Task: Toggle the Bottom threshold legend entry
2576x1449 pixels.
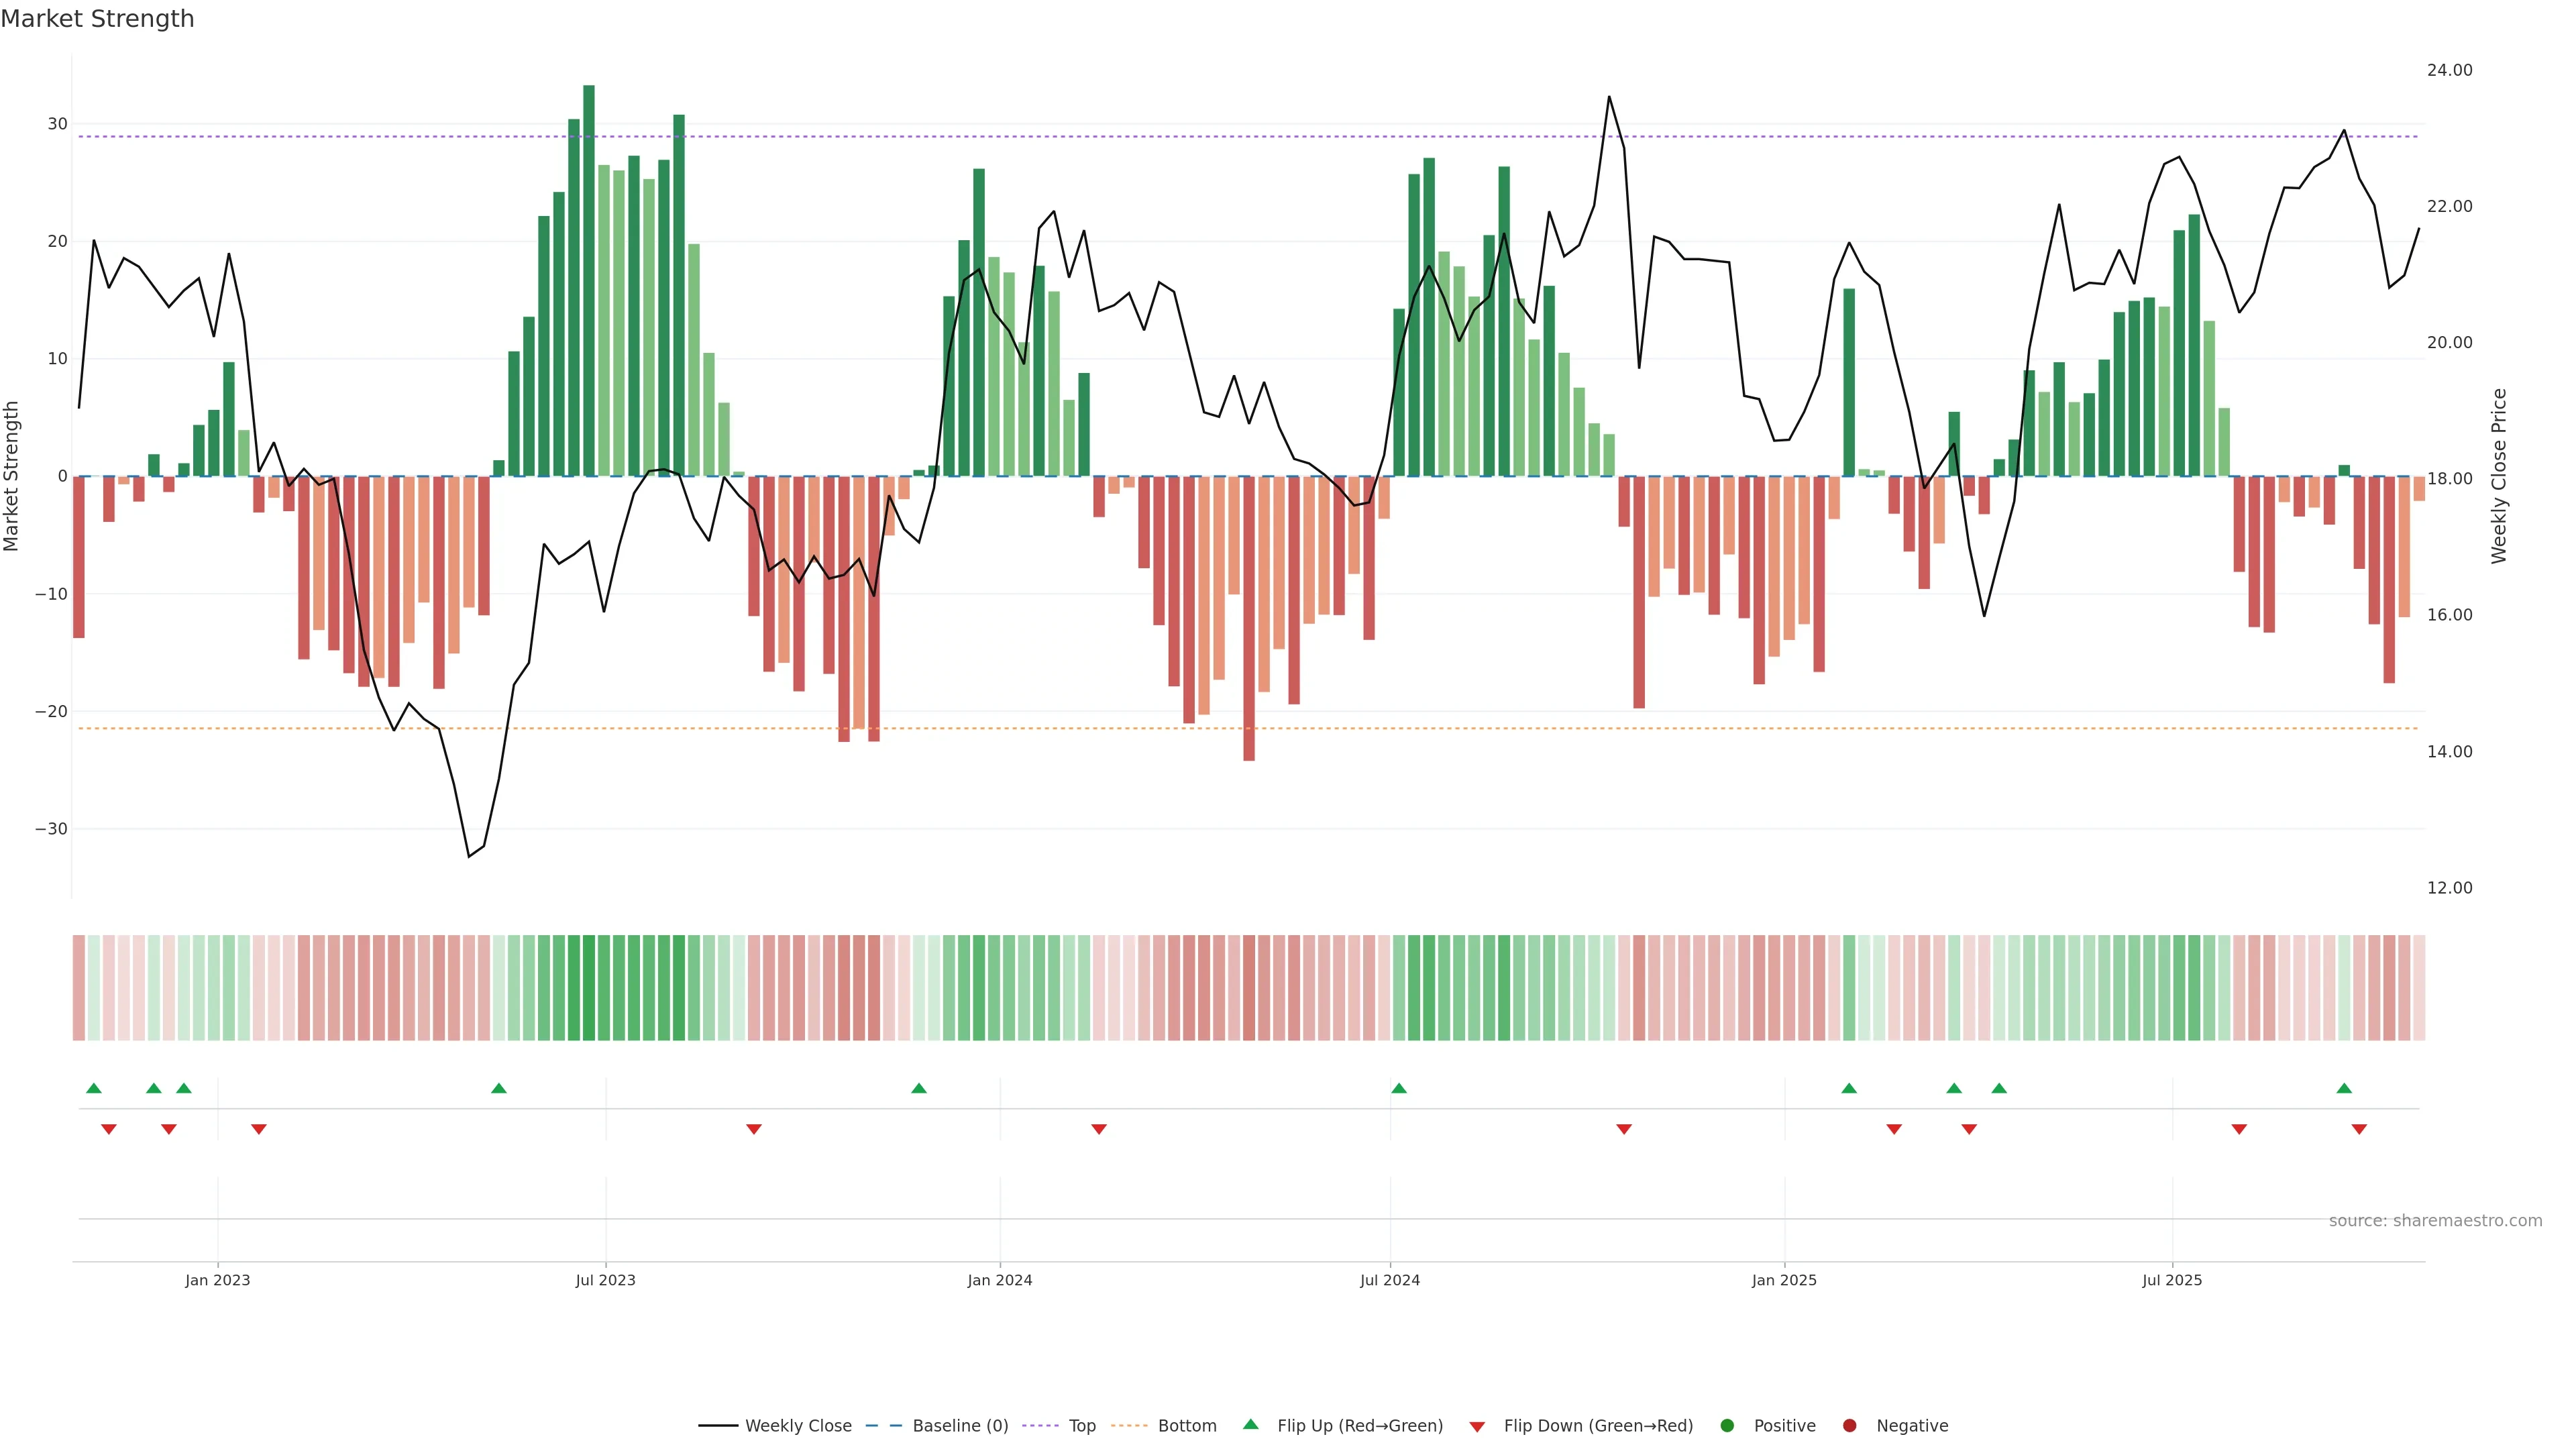Action: (1186, 1426)
